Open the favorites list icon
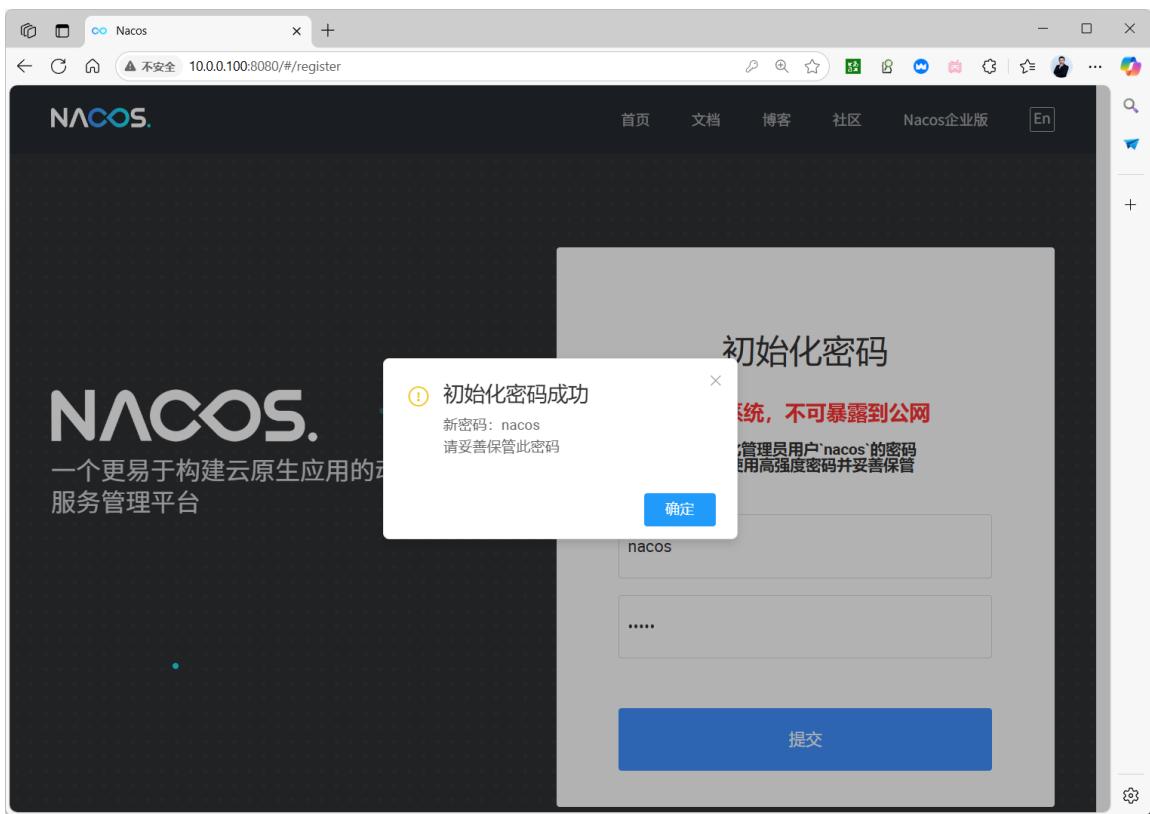Image resolution: width=1150 pixels, height=814 pixels. (1028, 66)
